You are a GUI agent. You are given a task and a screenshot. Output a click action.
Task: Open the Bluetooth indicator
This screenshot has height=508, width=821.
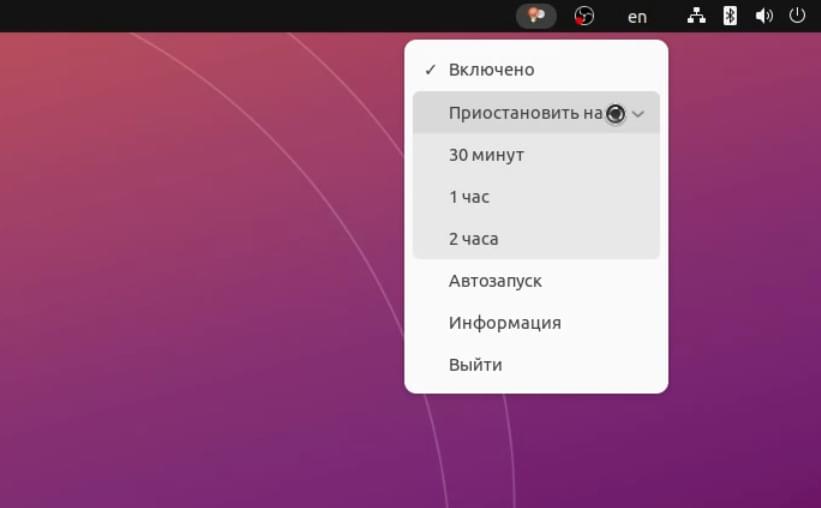tap(730, 16)
